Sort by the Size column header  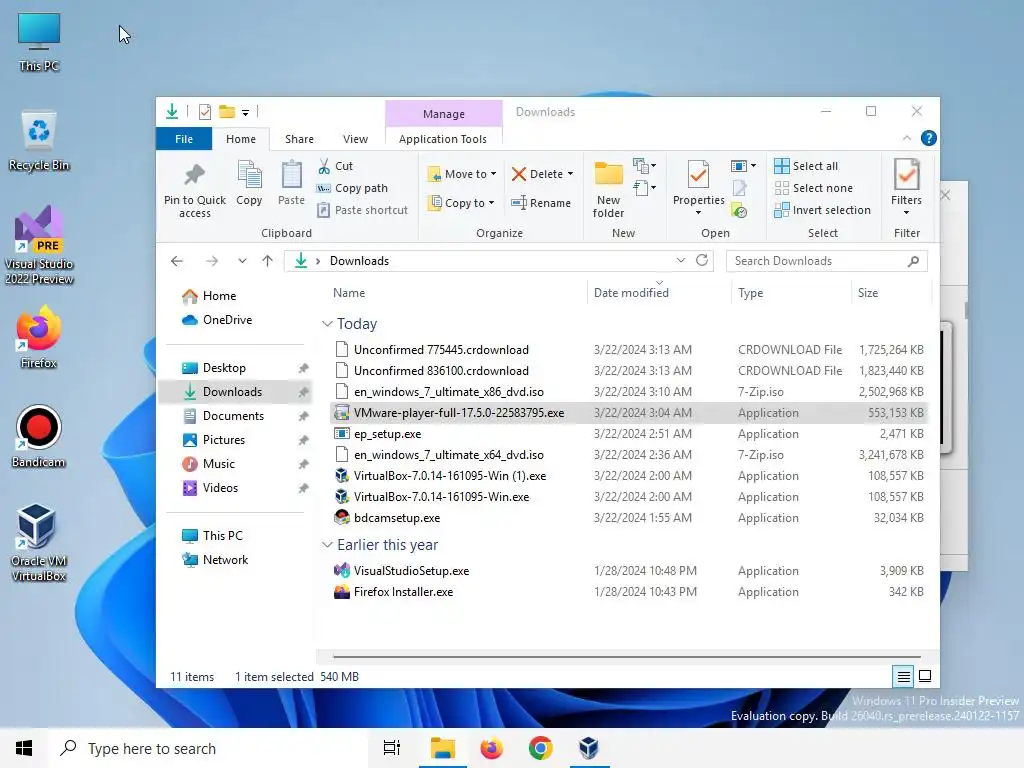[x=891, y=293]
